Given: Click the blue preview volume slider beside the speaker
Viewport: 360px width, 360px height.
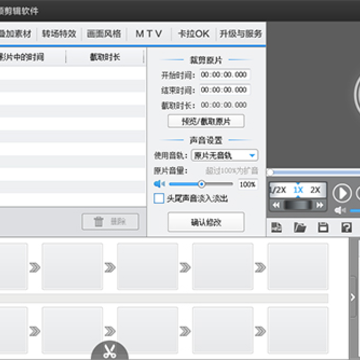Looking at the screenshot, I should pyautogui.click(x=355, y=210).
